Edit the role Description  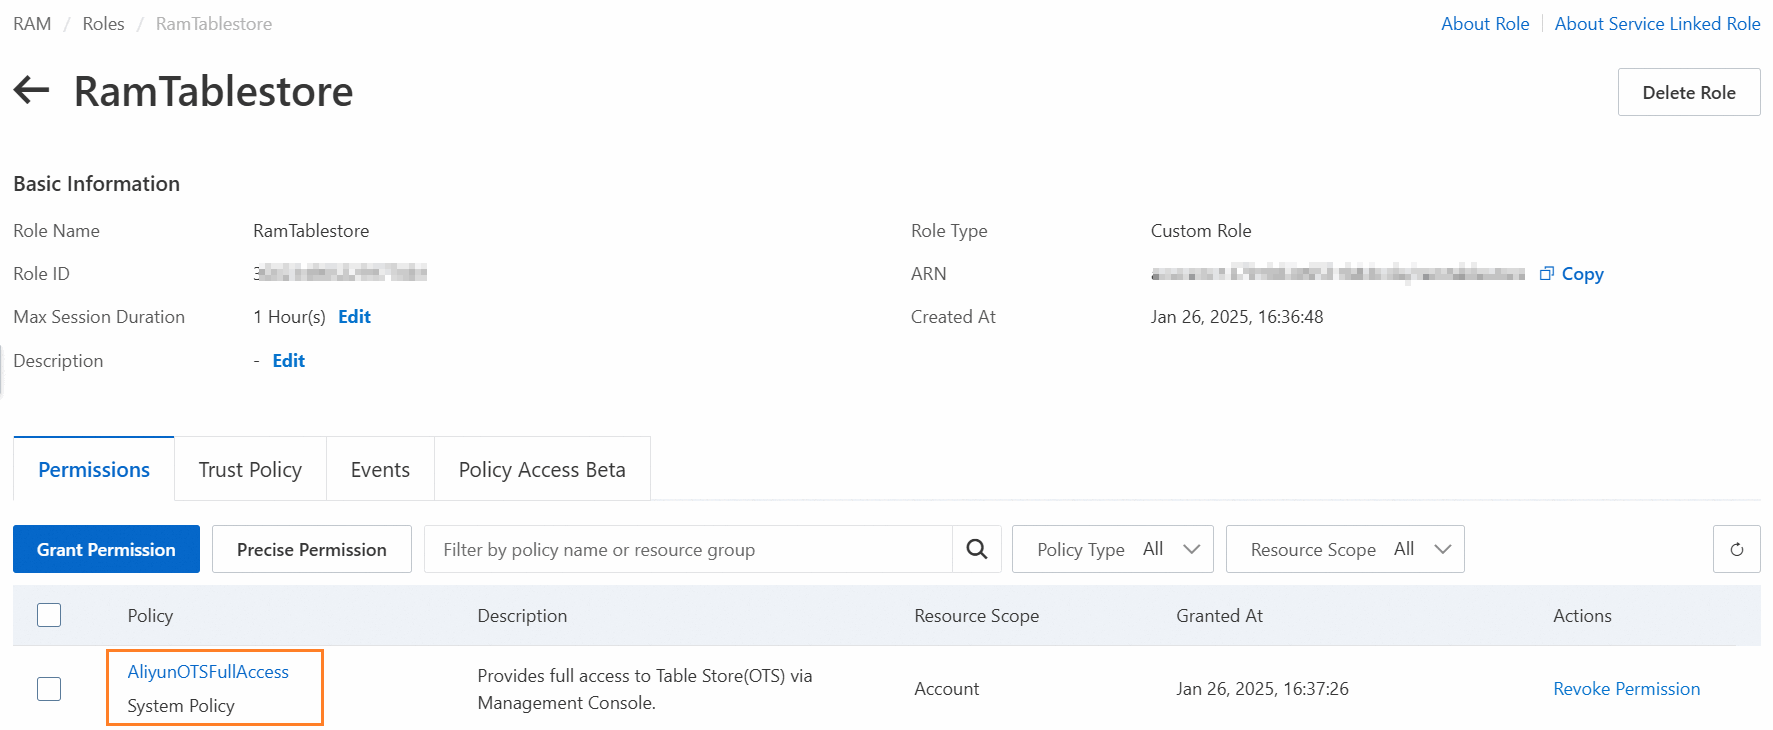[288, 361]
